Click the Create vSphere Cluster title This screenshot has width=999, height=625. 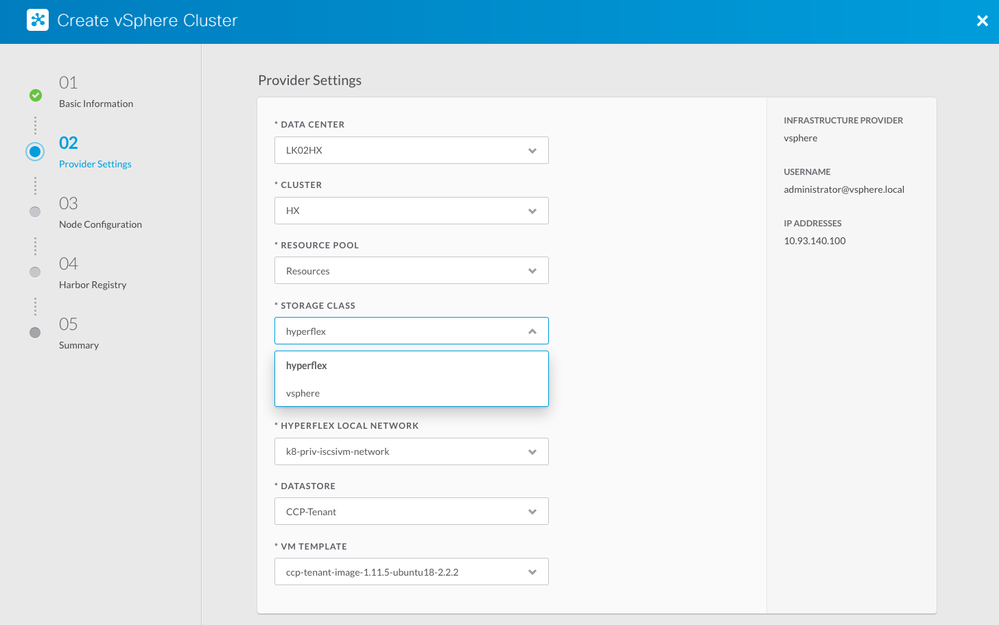point(147,20)
